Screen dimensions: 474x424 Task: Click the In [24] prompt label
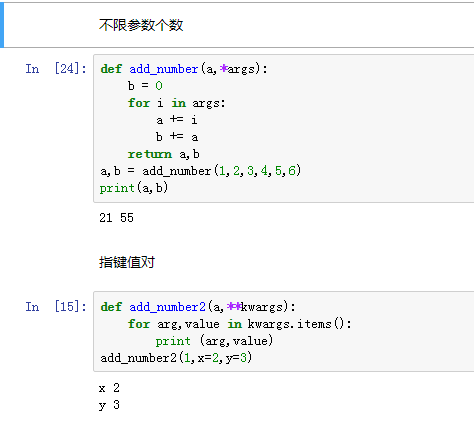(x=56, y=69)
